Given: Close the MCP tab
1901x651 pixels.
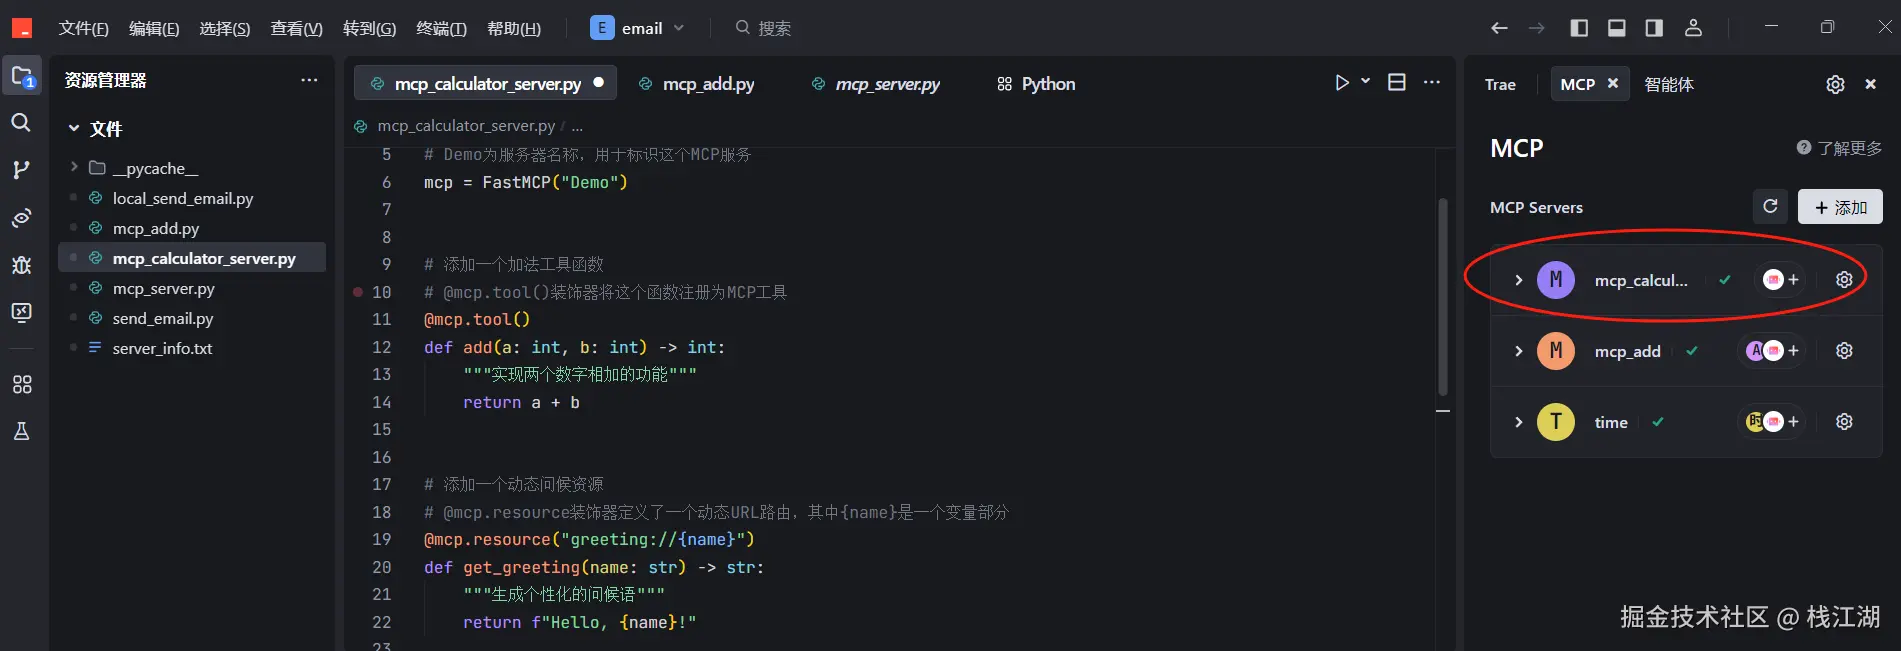Looking at the screenshot, I should click(1612, 84).
